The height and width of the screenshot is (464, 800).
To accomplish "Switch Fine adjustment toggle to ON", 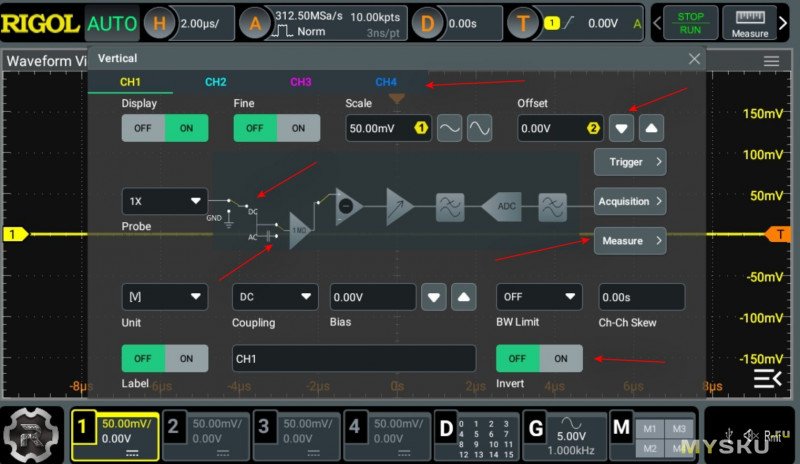I will pyautogui.click(x=298, y=128).
